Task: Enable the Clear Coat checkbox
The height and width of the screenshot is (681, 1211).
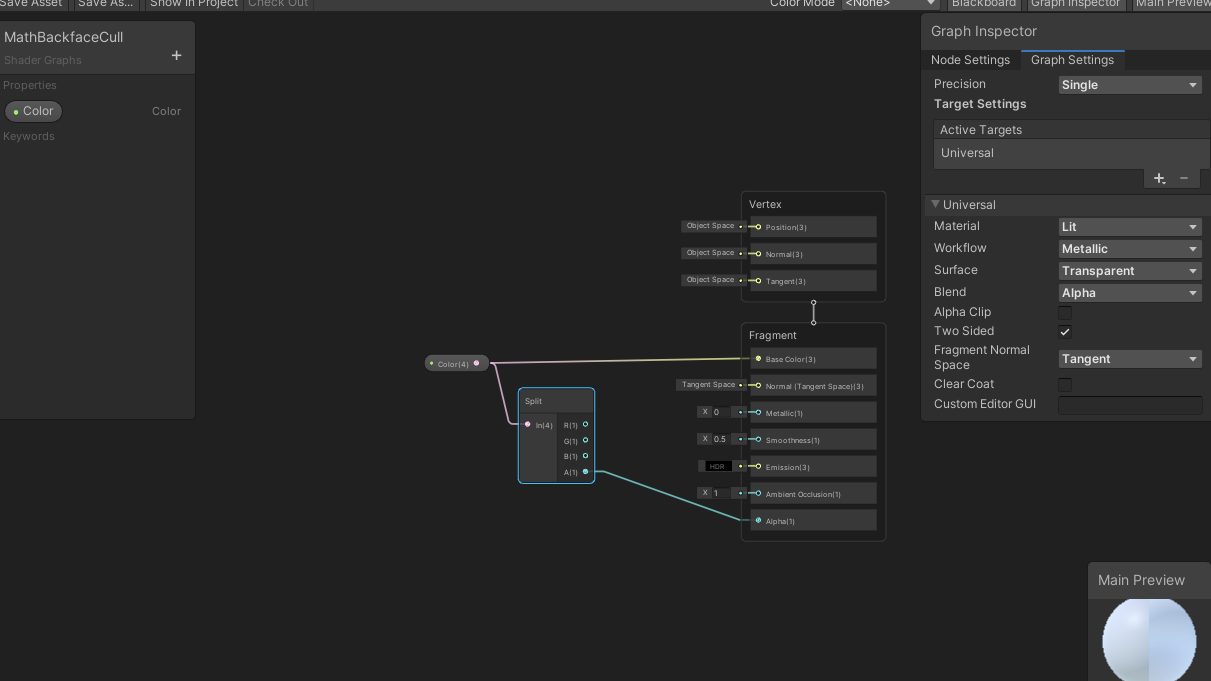Action: coord(1065,385)
